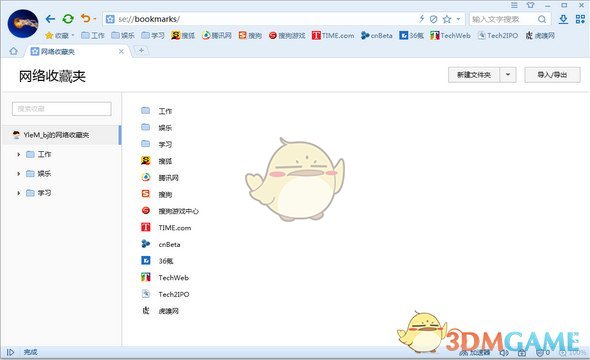Click the 加速器 status bar item

click(x=475, y=352)
